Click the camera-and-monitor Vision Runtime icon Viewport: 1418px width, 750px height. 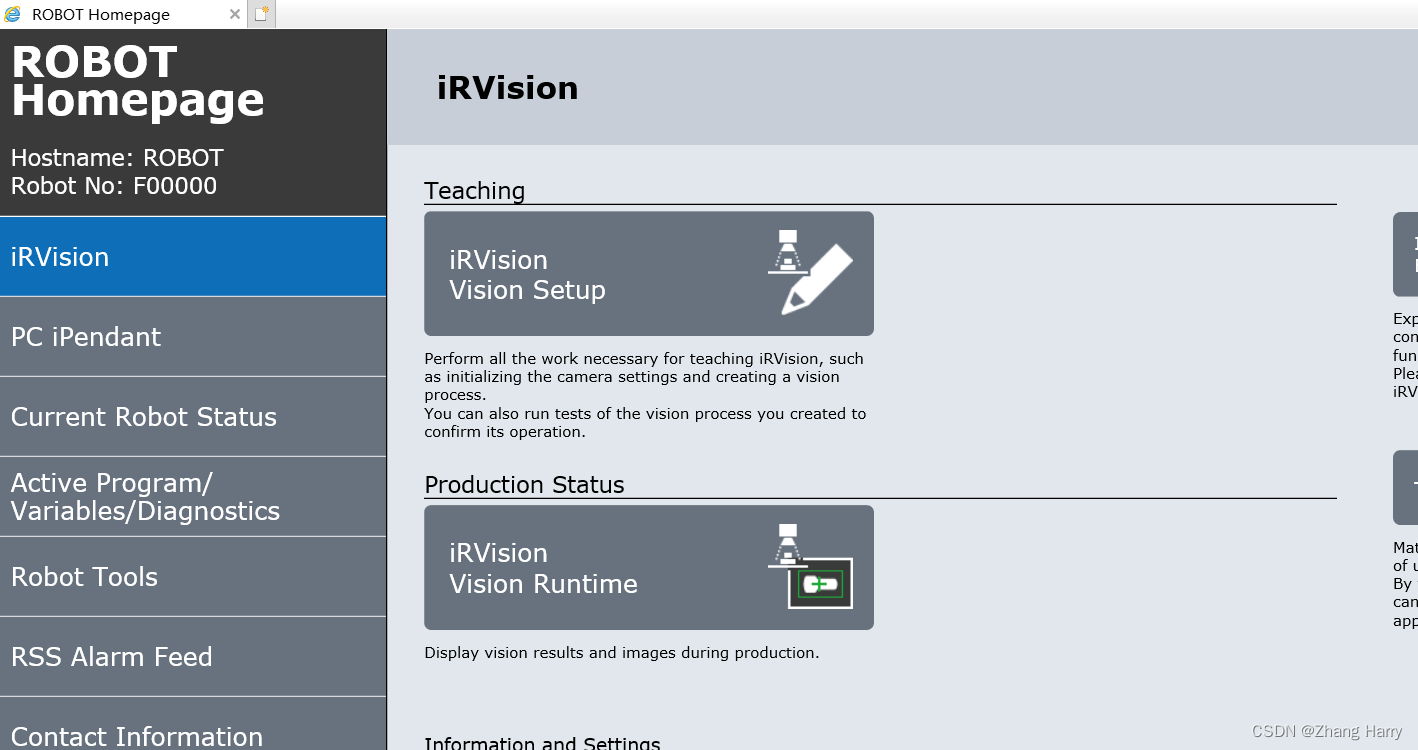pyautogui.click(x=810, y=566)
